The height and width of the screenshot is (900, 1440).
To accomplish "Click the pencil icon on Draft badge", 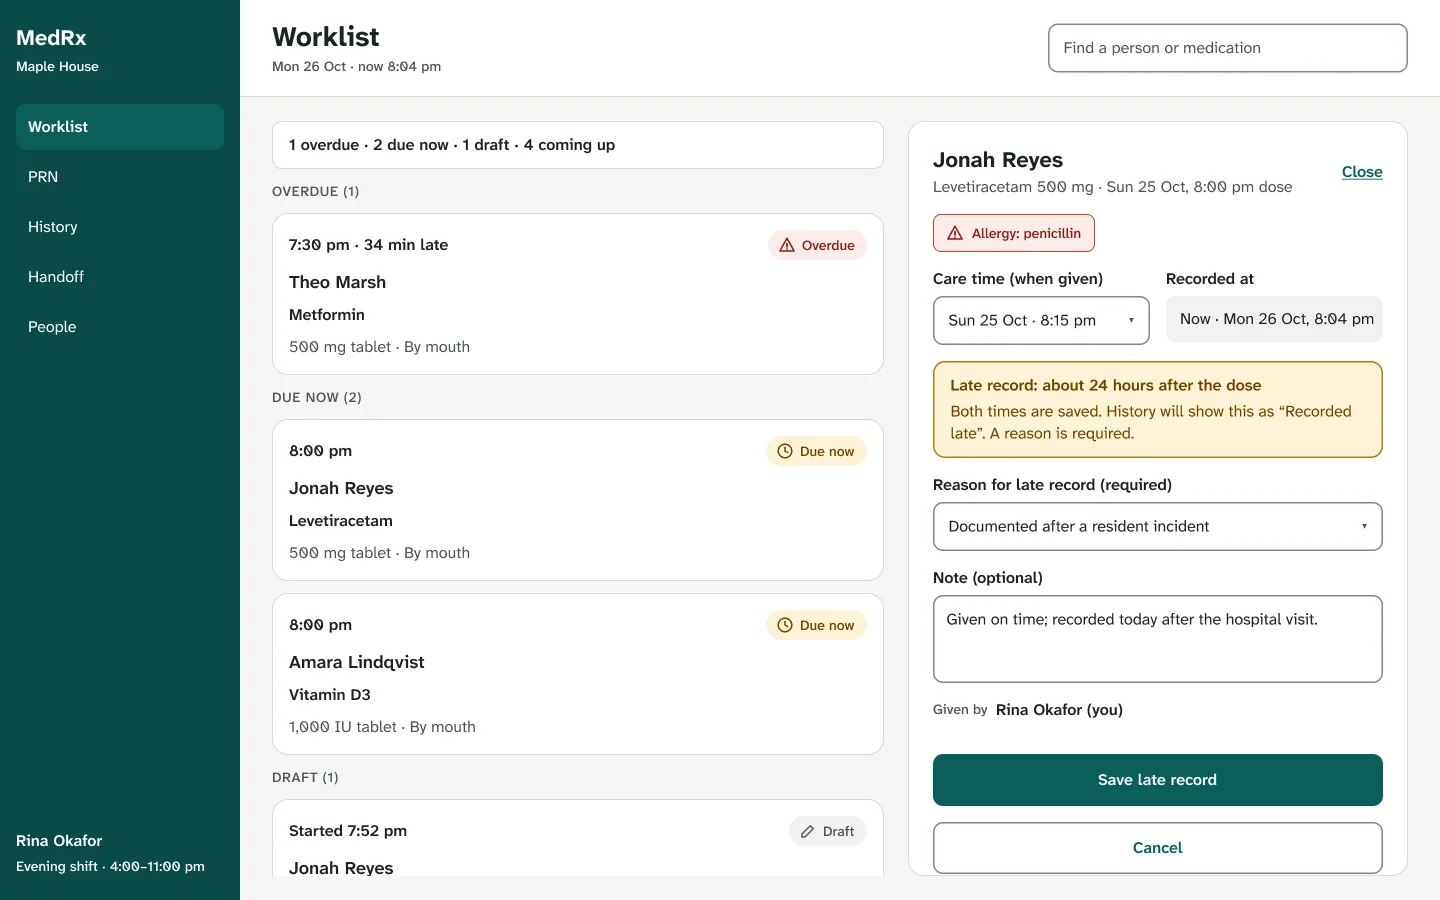I will tap(808, 831).
